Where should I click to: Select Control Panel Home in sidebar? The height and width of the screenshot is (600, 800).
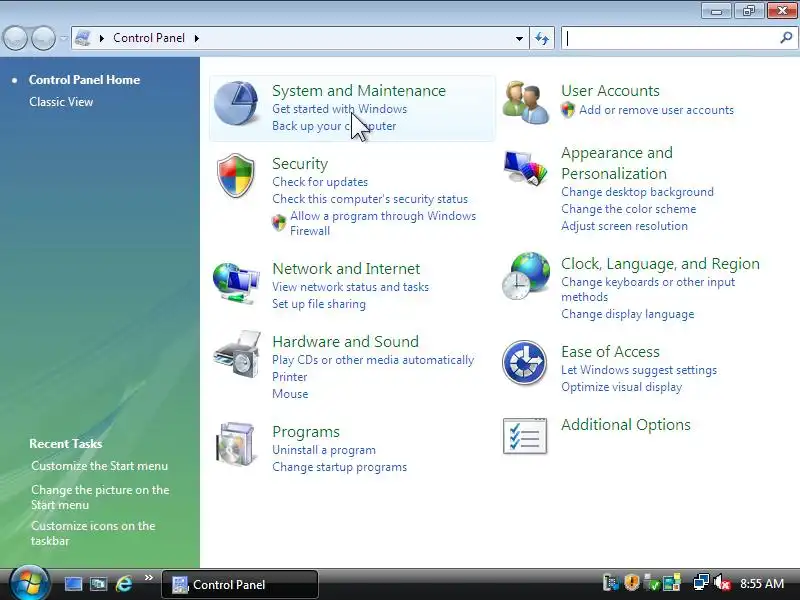[x=84, y=80]
